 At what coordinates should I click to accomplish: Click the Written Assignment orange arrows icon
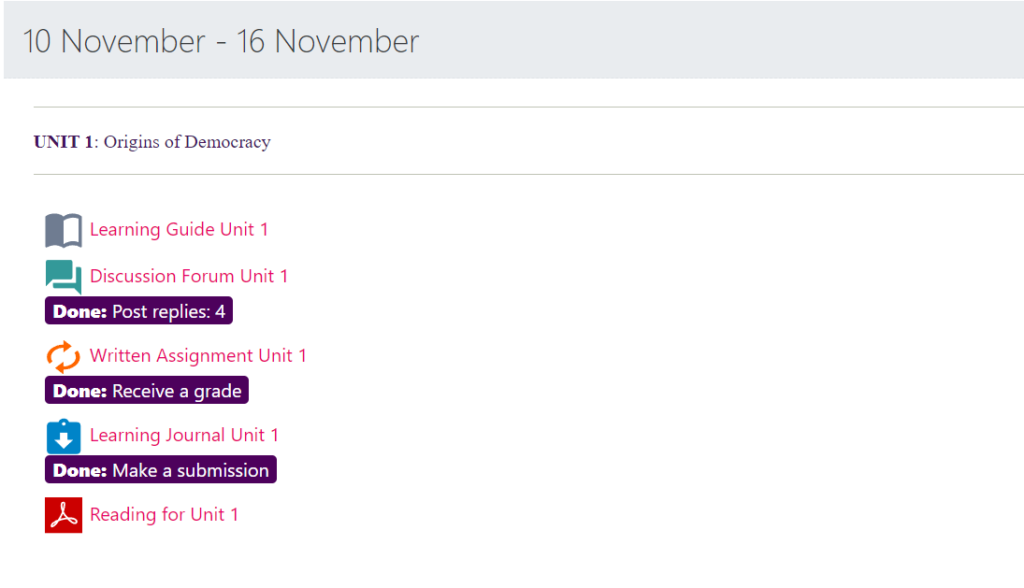click(63, 356)
